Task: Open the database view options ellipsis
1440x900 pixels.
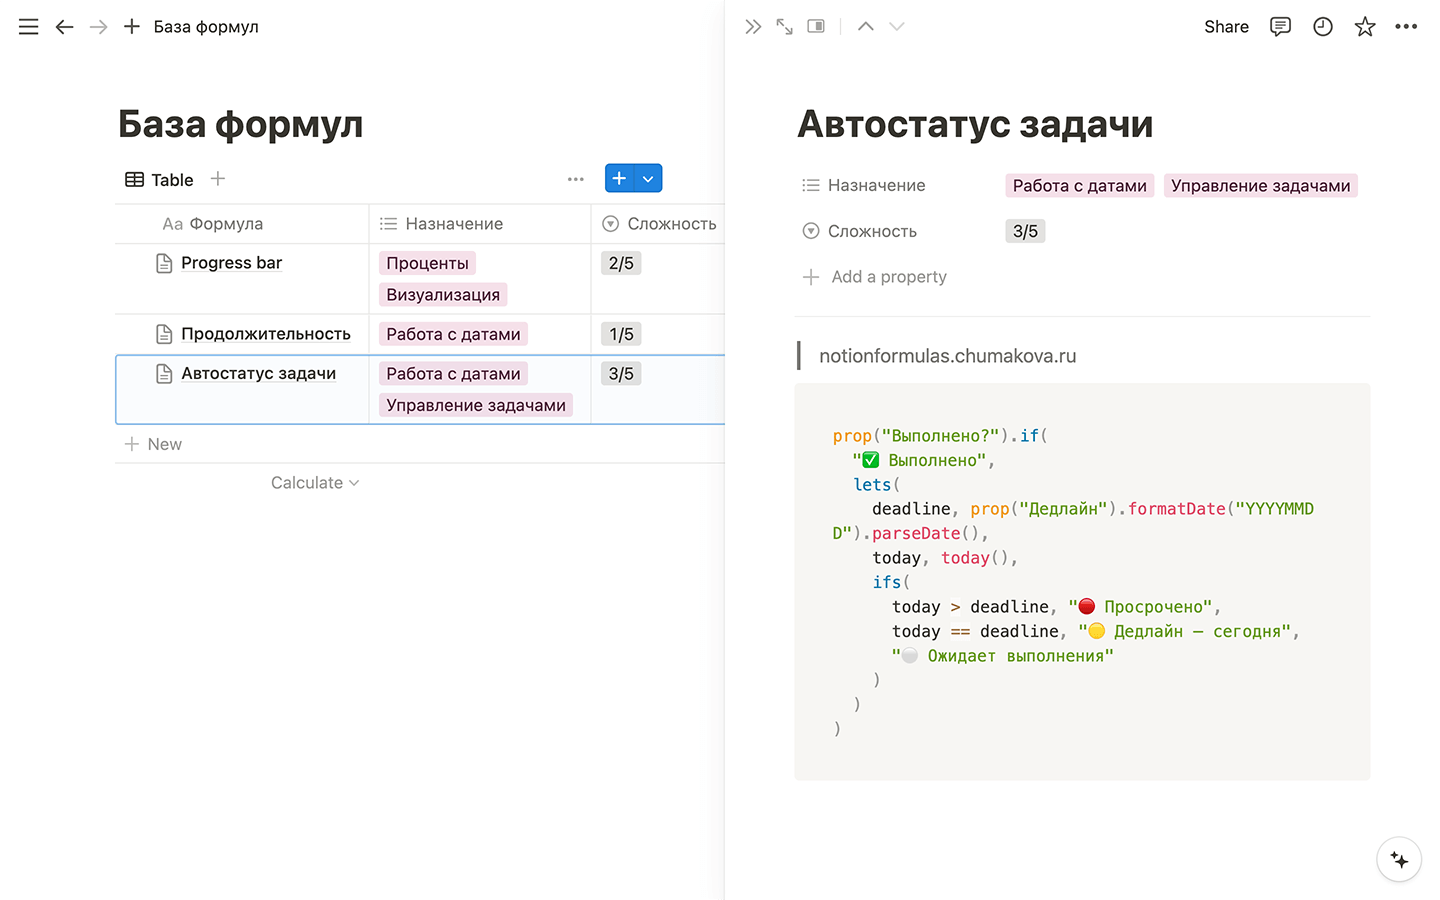Action: pos(575,179)
